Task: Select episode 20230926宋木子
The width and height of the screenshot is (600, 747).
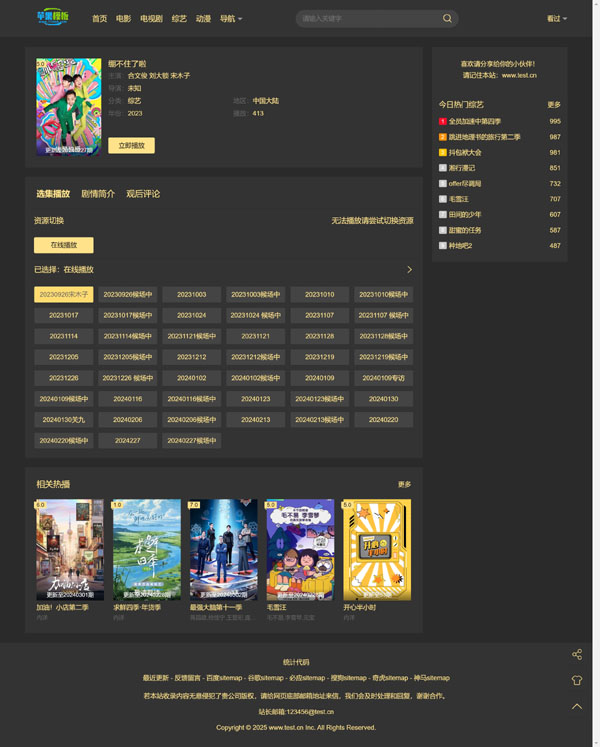Action: [x=63, y=295]
